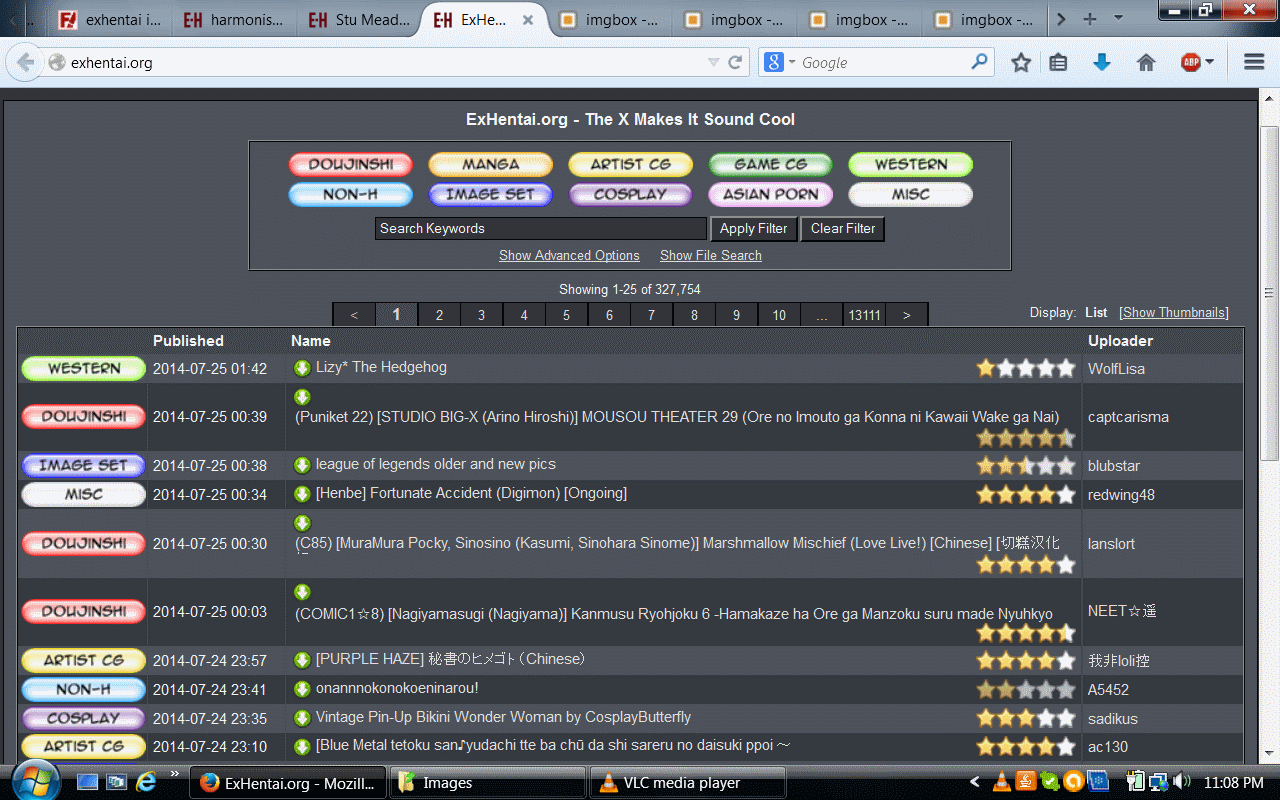Go back using the browser back arrow
This screenshot has width=1280, height=800.
pyautogui.click(x=26, y=62)
